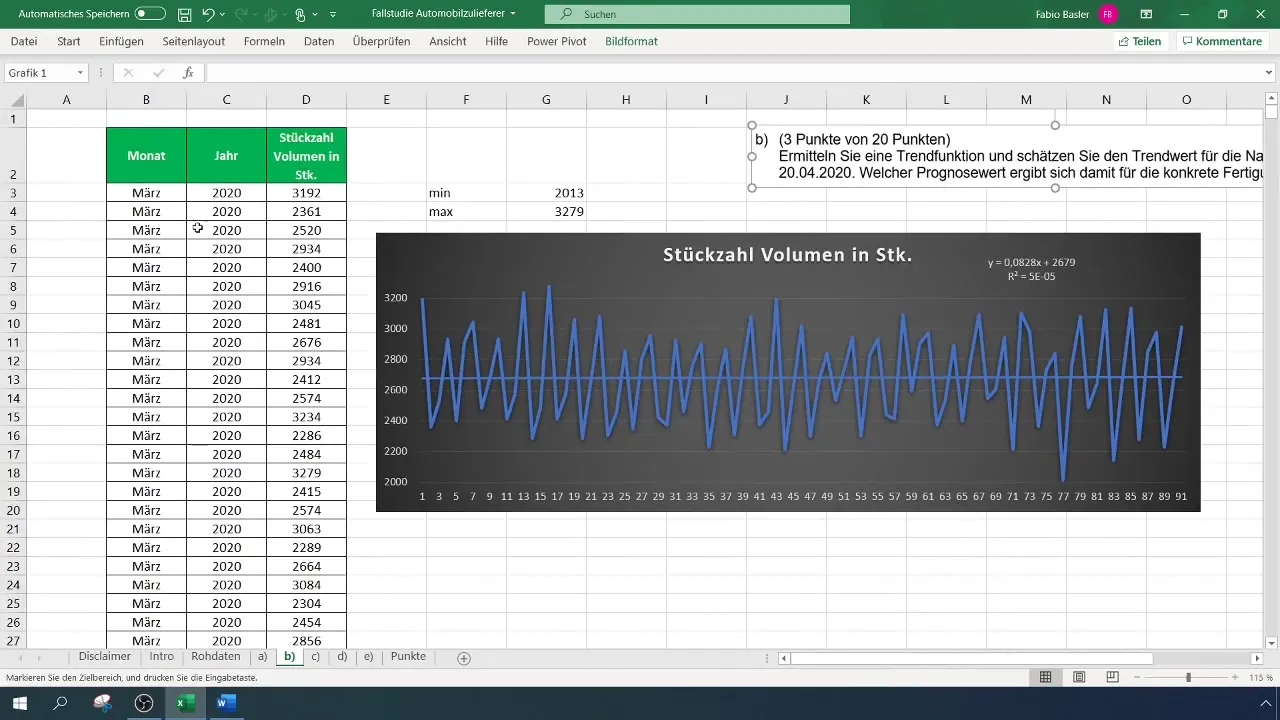Image resolution: width=1280 pixels, height=720 pixels.
Task: Click the Stückzahl Volumen in Stk. header cell
Action: 306,156
